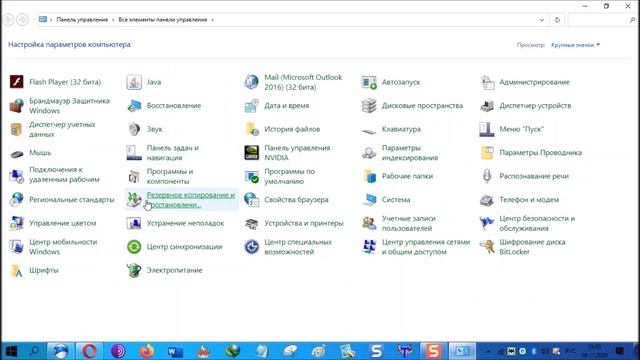The image size is (640, 360).
Task: Open the Звук speaker icon
Action: [x=134, y=129]
